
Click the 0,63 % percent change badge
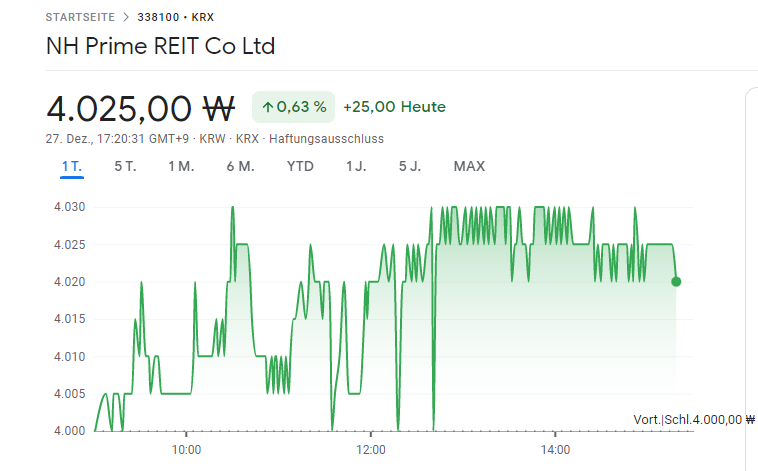click(x=293, y=107)
